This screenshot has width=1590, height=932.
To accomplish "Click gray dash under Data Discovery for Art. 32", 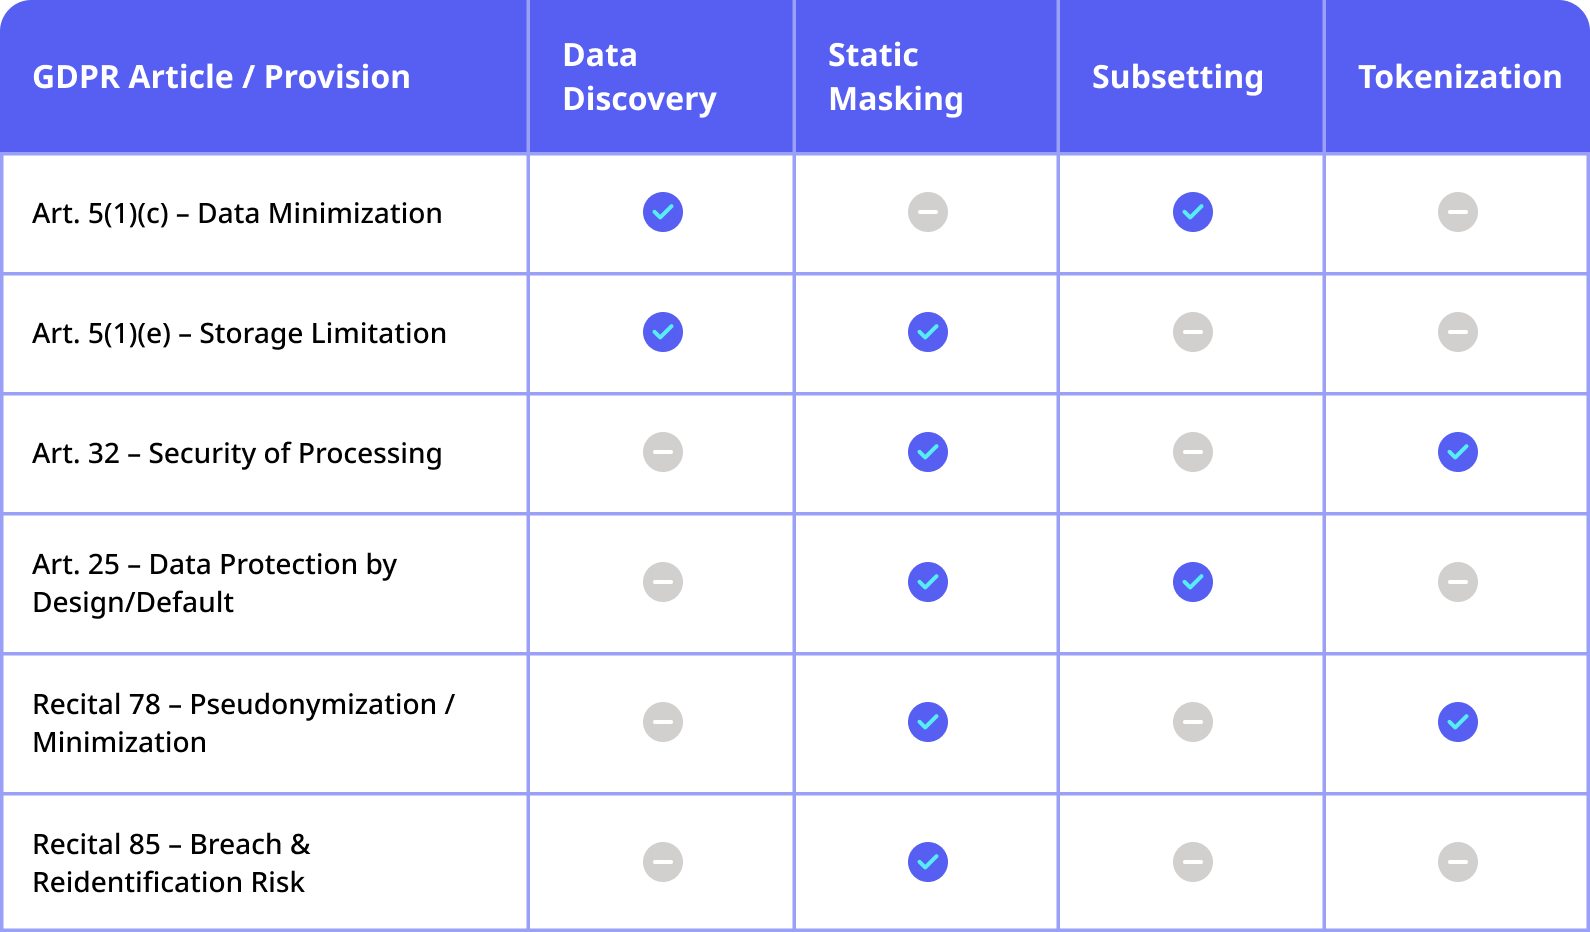I will pyautogui.click(x=663, y=452).
